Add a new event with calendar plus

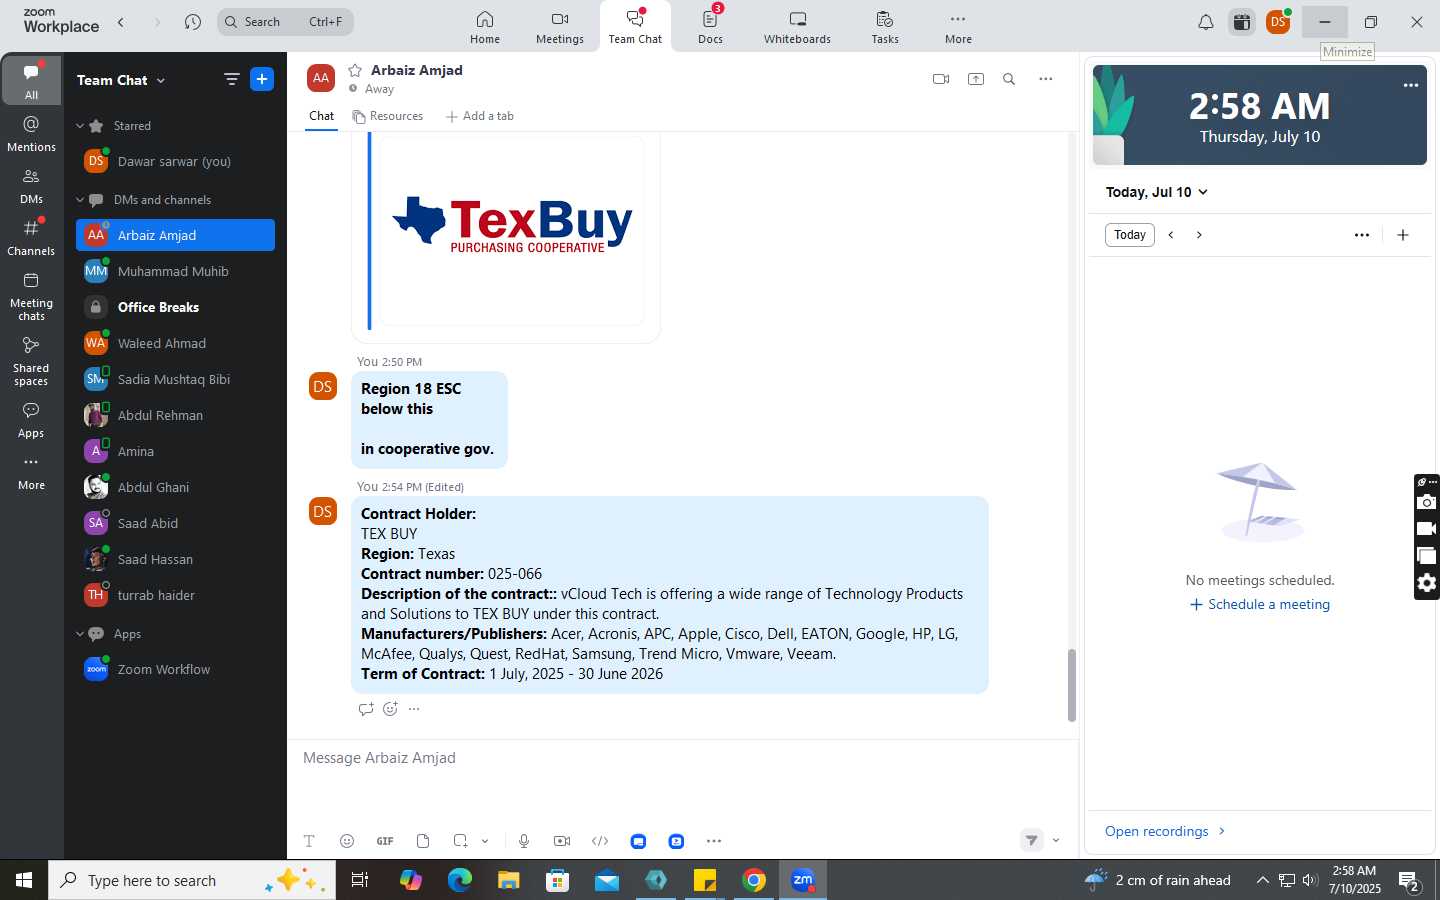(x=1403, y=235)
